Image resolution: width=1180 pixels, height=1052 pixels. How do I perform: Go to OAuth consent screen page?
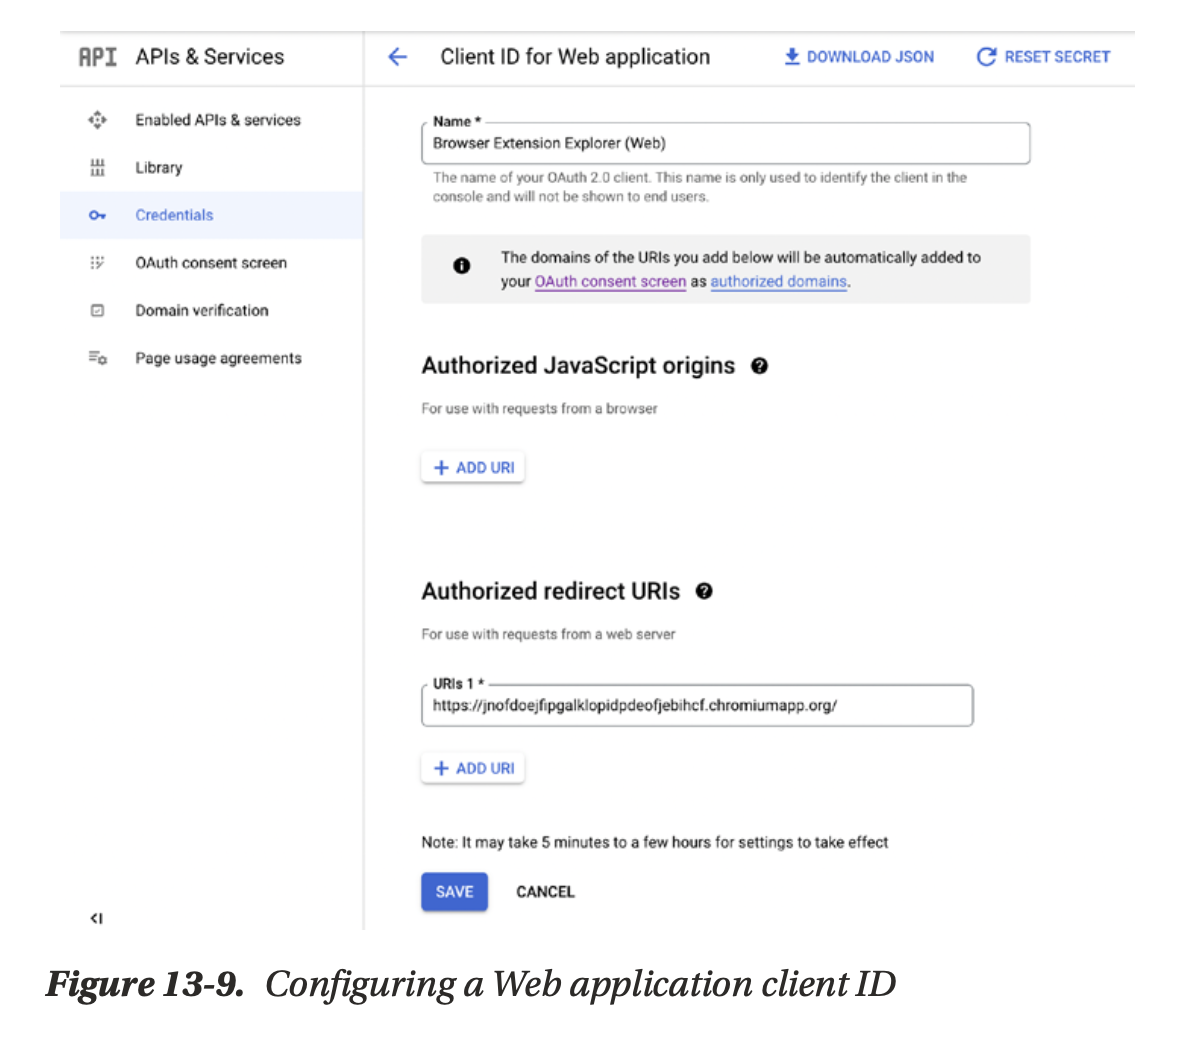point(211,263)
